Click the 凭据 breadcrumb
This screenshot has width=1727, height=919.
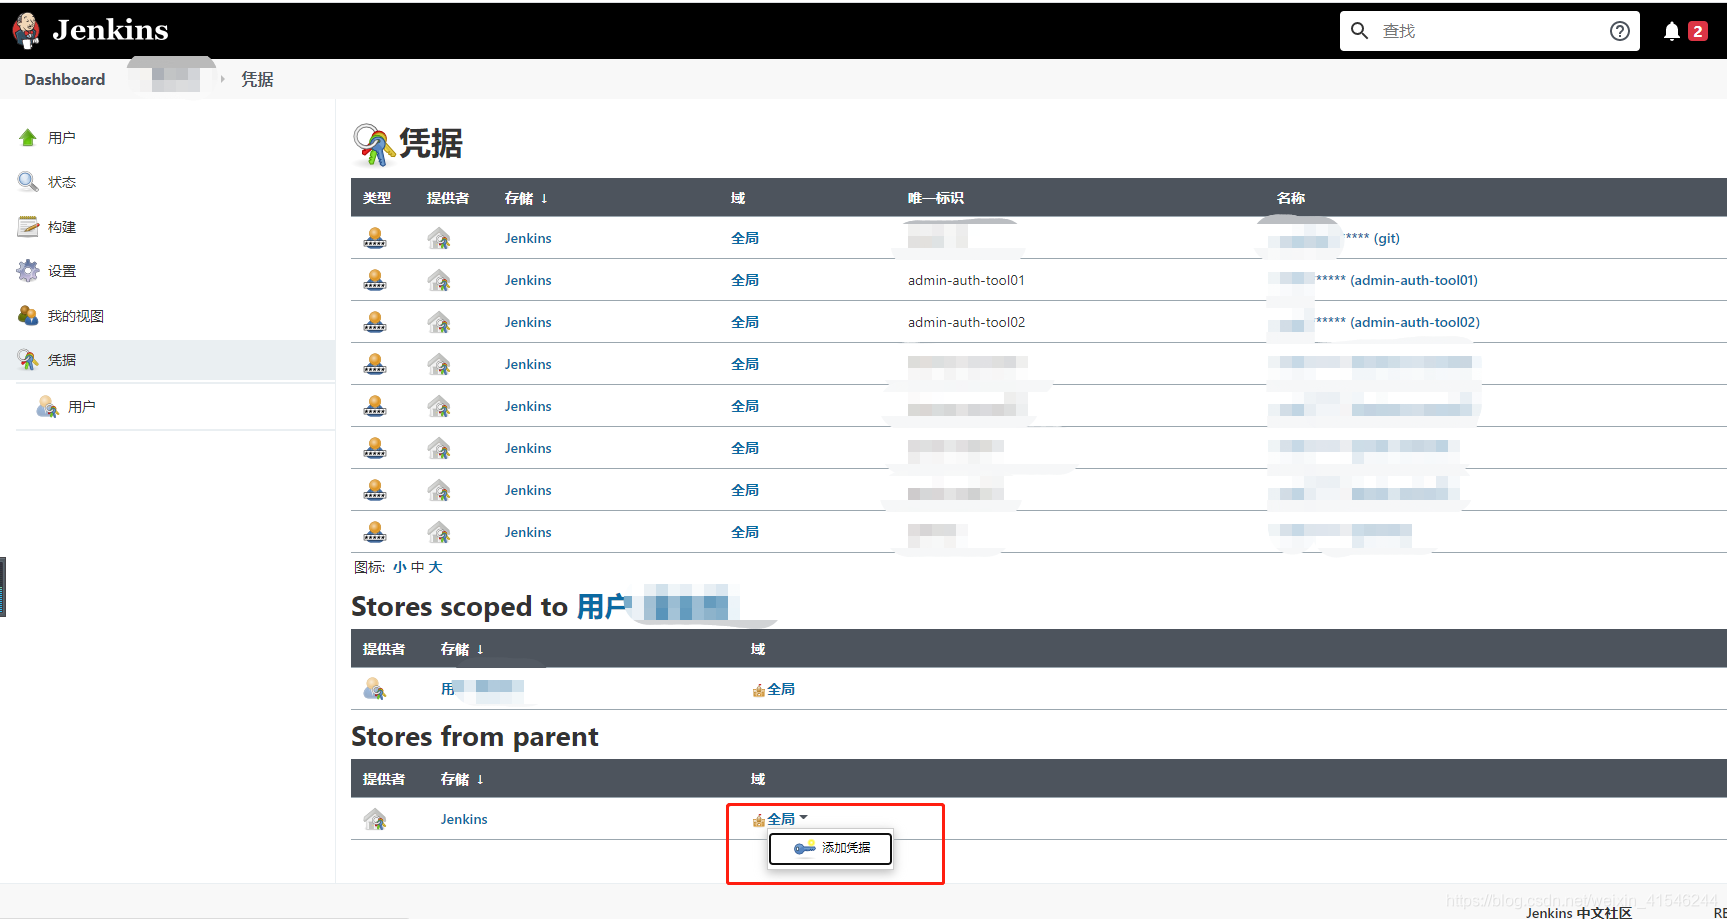(257, 79)
